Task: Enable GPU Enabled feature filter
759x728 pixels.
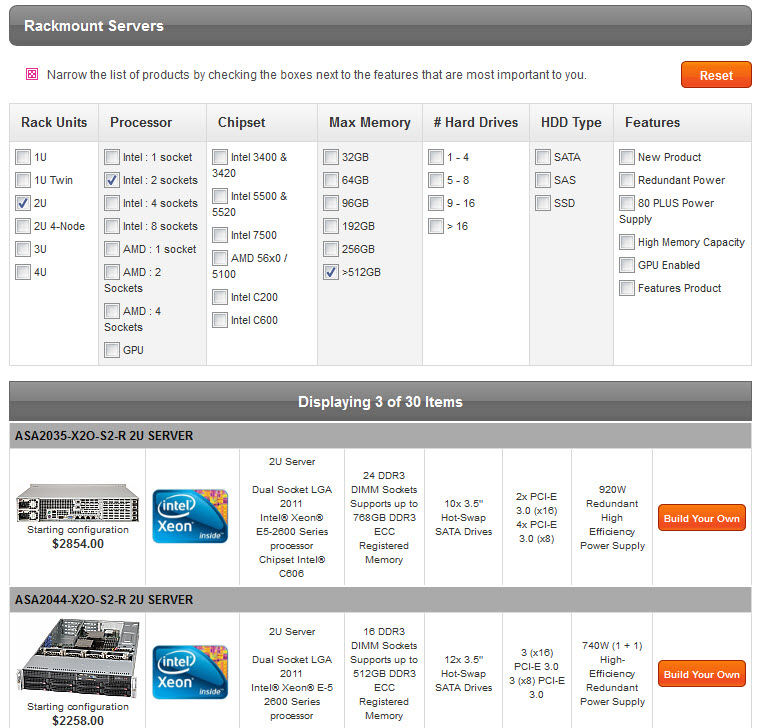Action: 627,265
